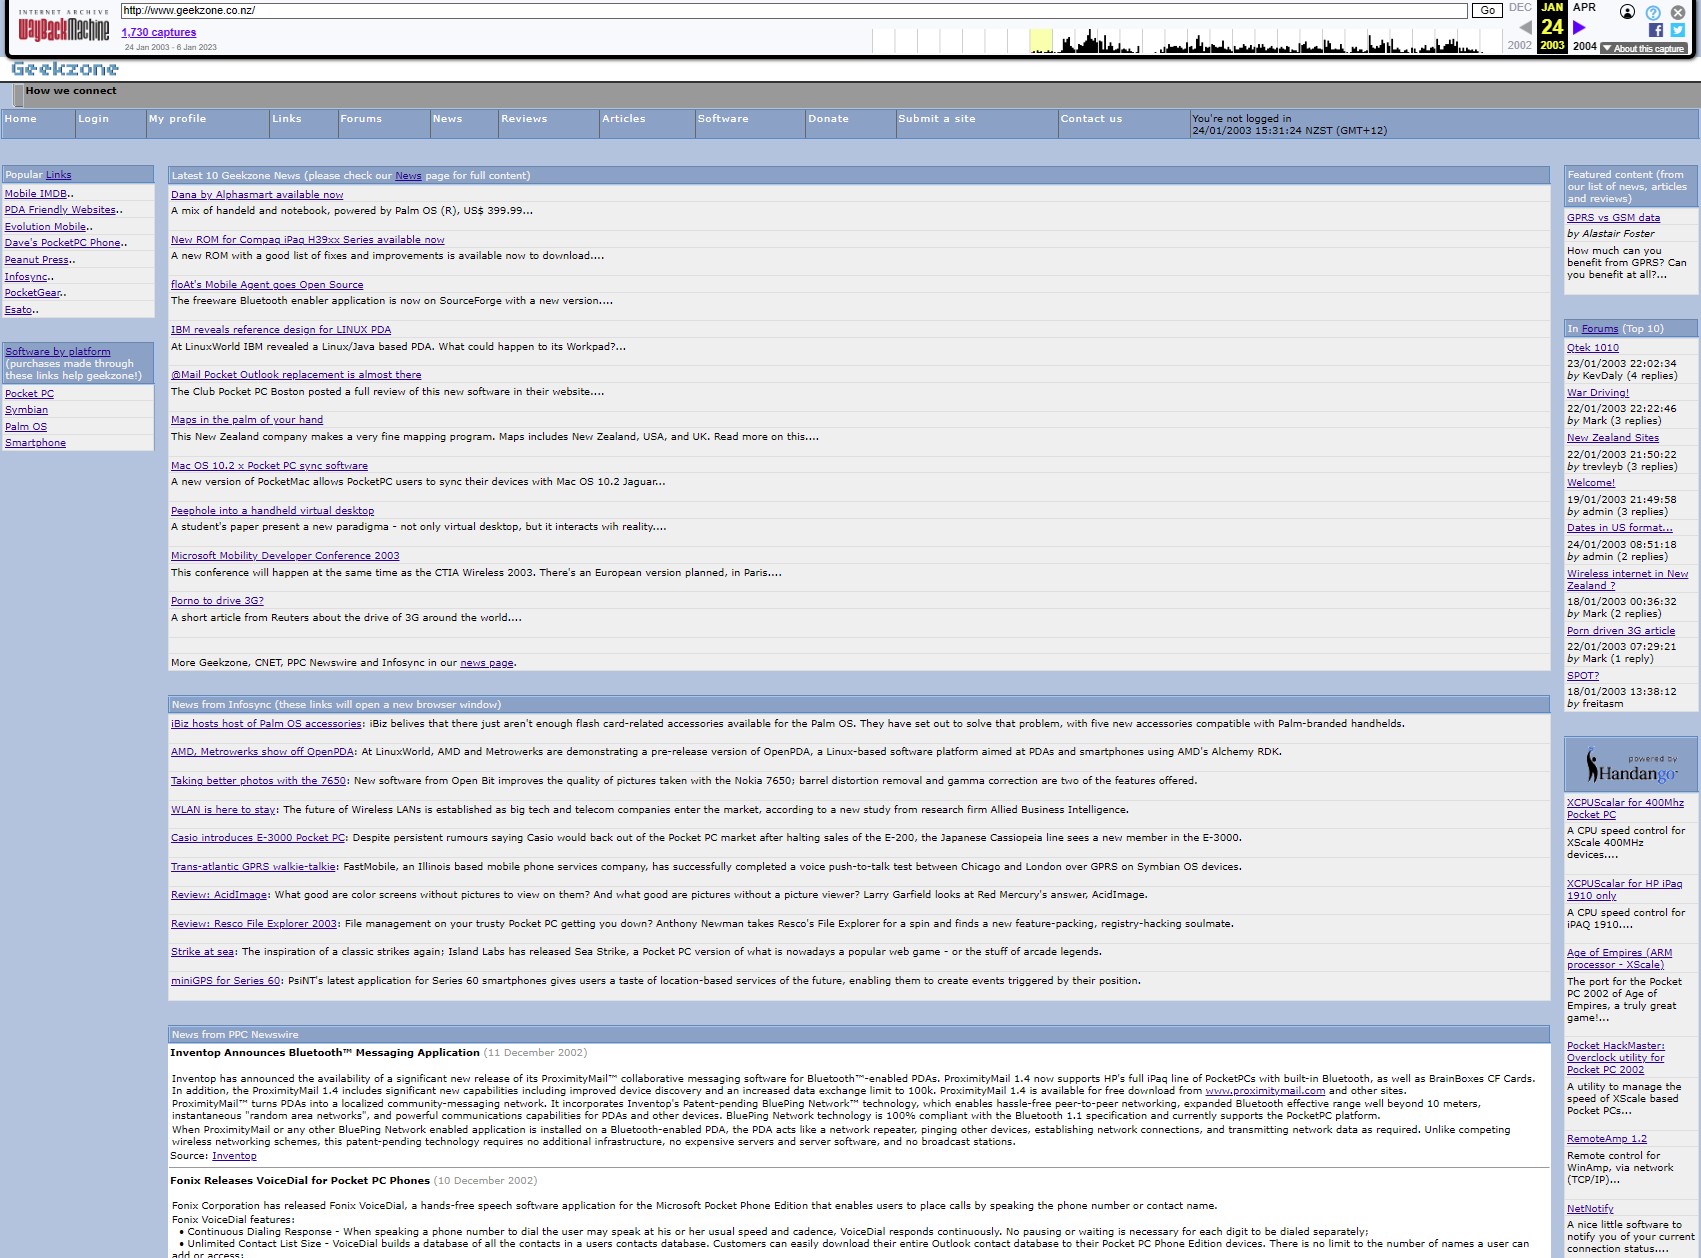The width and height of the screenshot is (1701, 1258).
Task: Open Inventop source link
Action: click(x=234, y=1156)
